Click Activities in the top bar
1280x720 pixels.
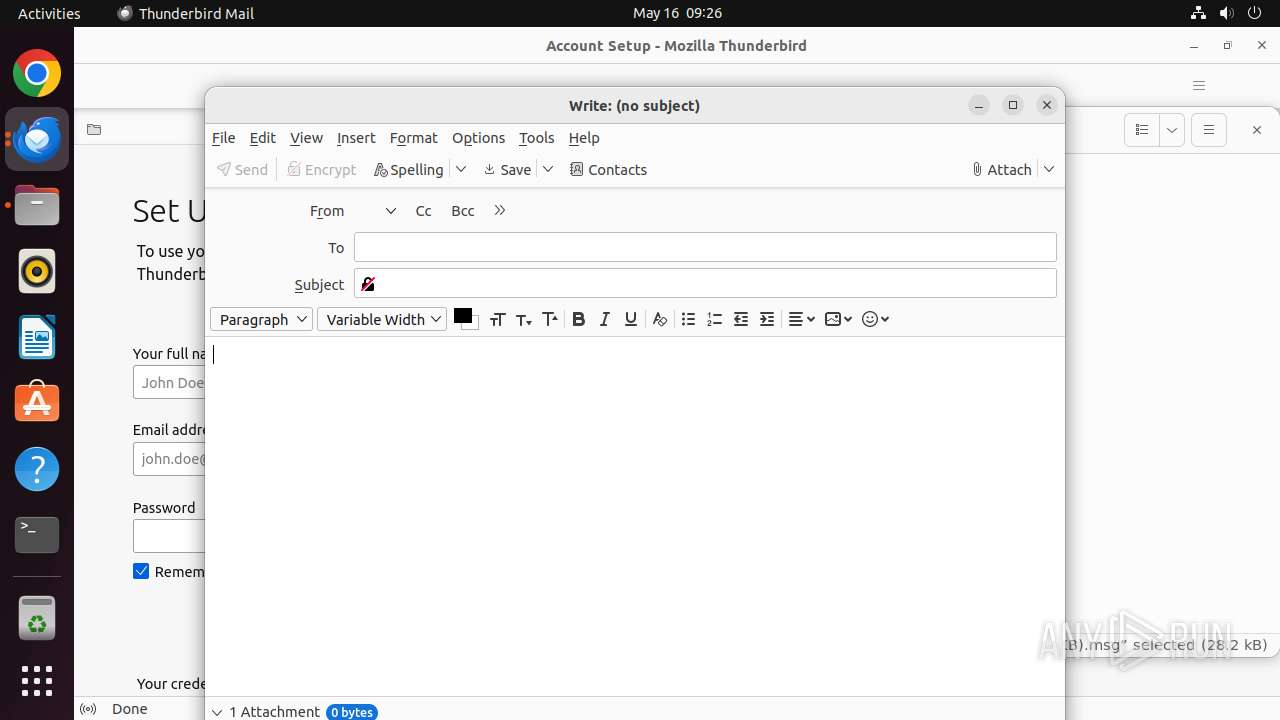pos(49,13)
